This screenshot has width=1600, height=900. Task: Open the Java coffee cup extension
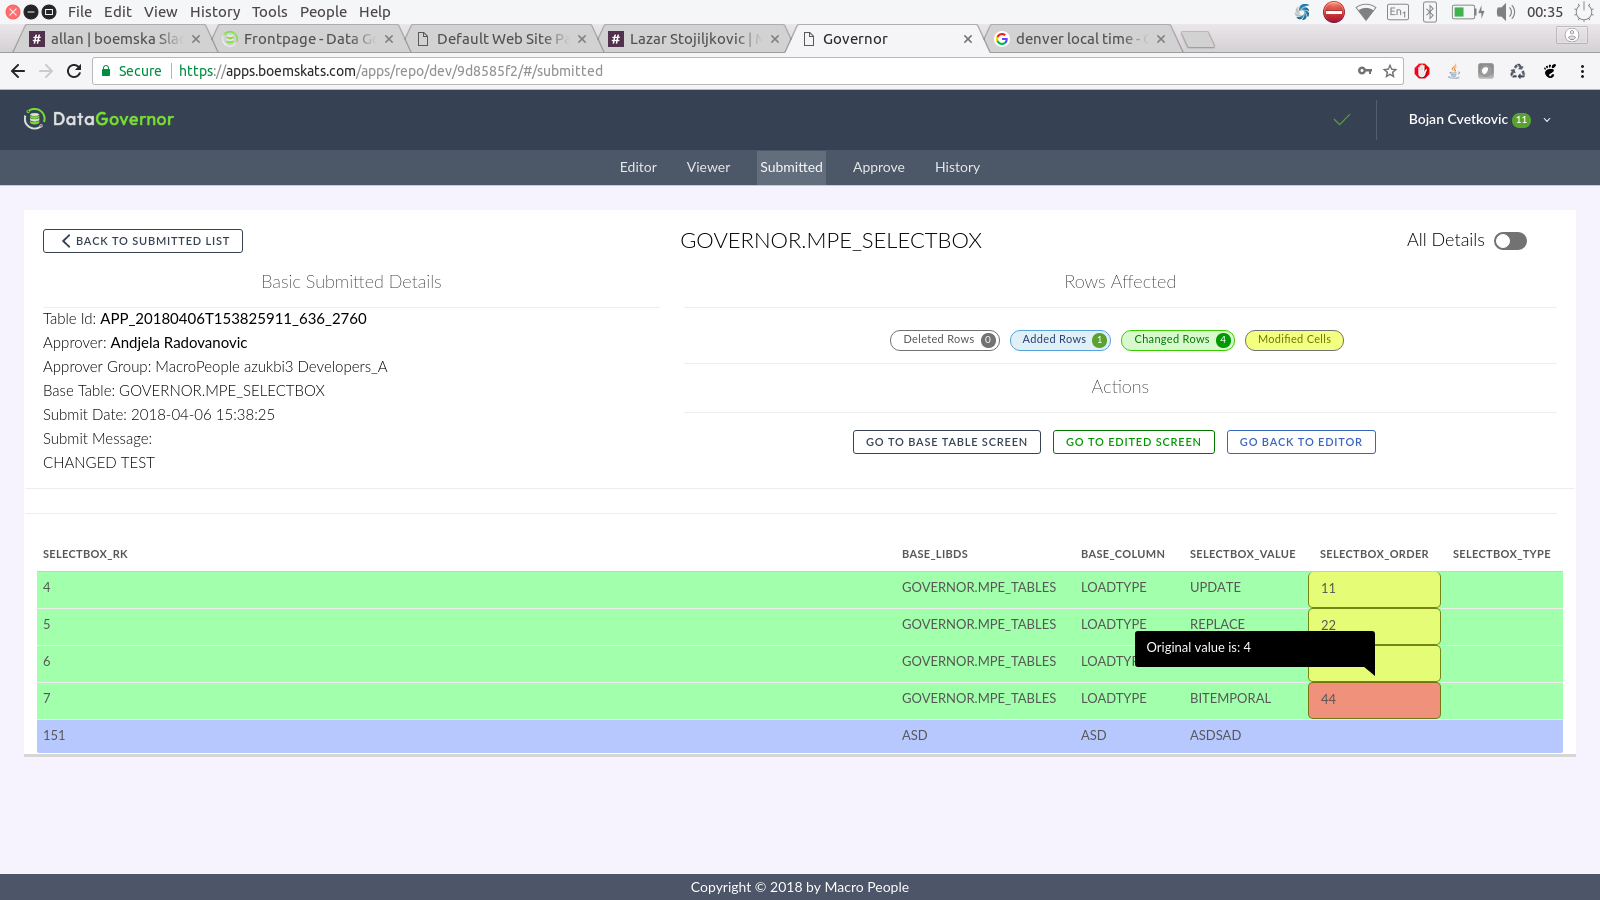1454,71
